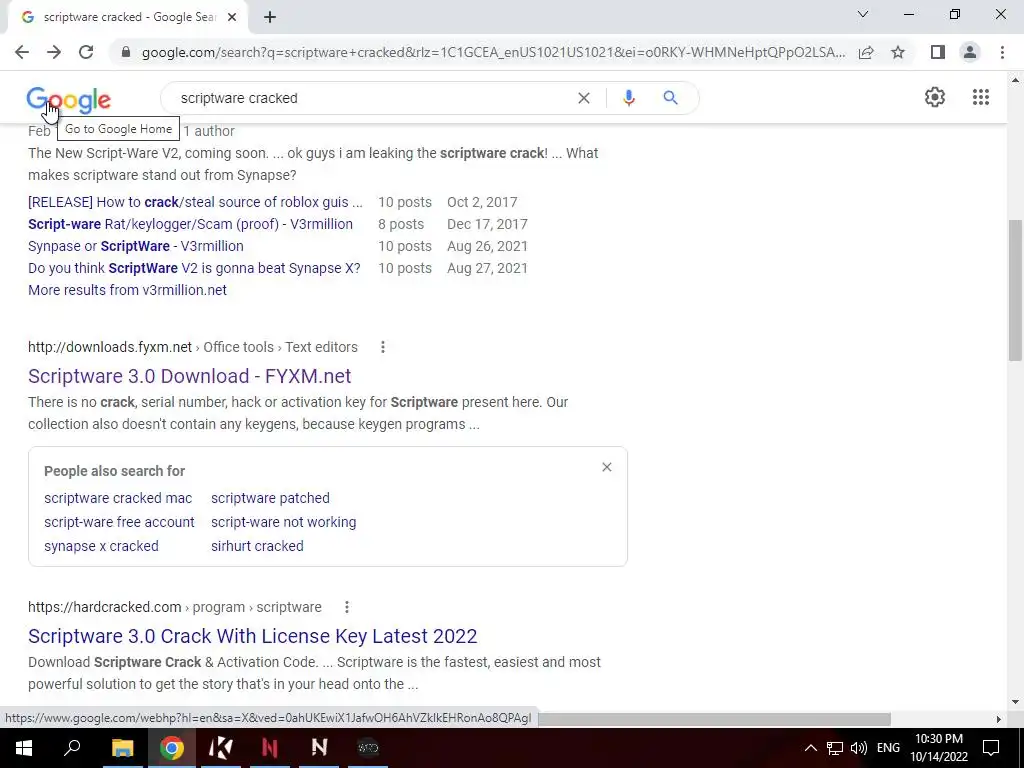The image size is (1024, 768).
Task: Go forward in browser history
Action: point(54,52)
